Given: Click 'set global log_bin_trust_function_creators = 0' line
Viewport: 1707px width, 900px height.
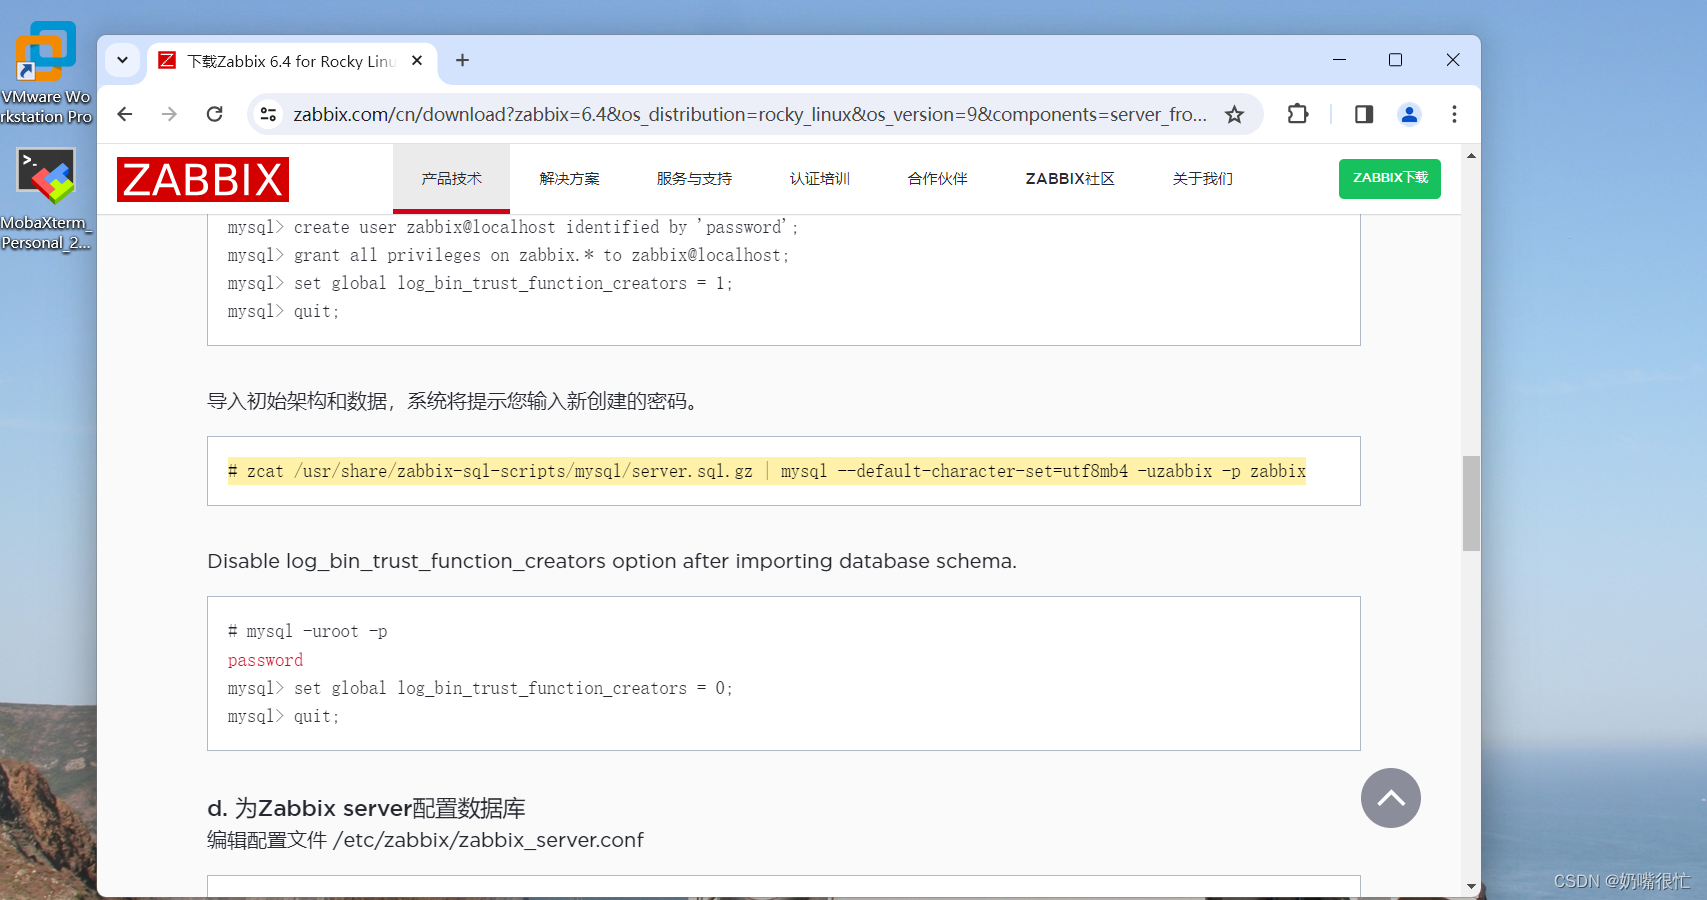Looking at the screenshot, I should point(480,688).
